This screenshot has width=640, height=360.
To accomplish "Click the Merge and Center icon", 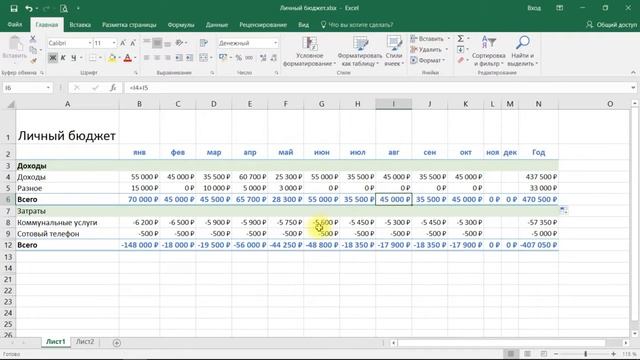I will tap(204, 58).
